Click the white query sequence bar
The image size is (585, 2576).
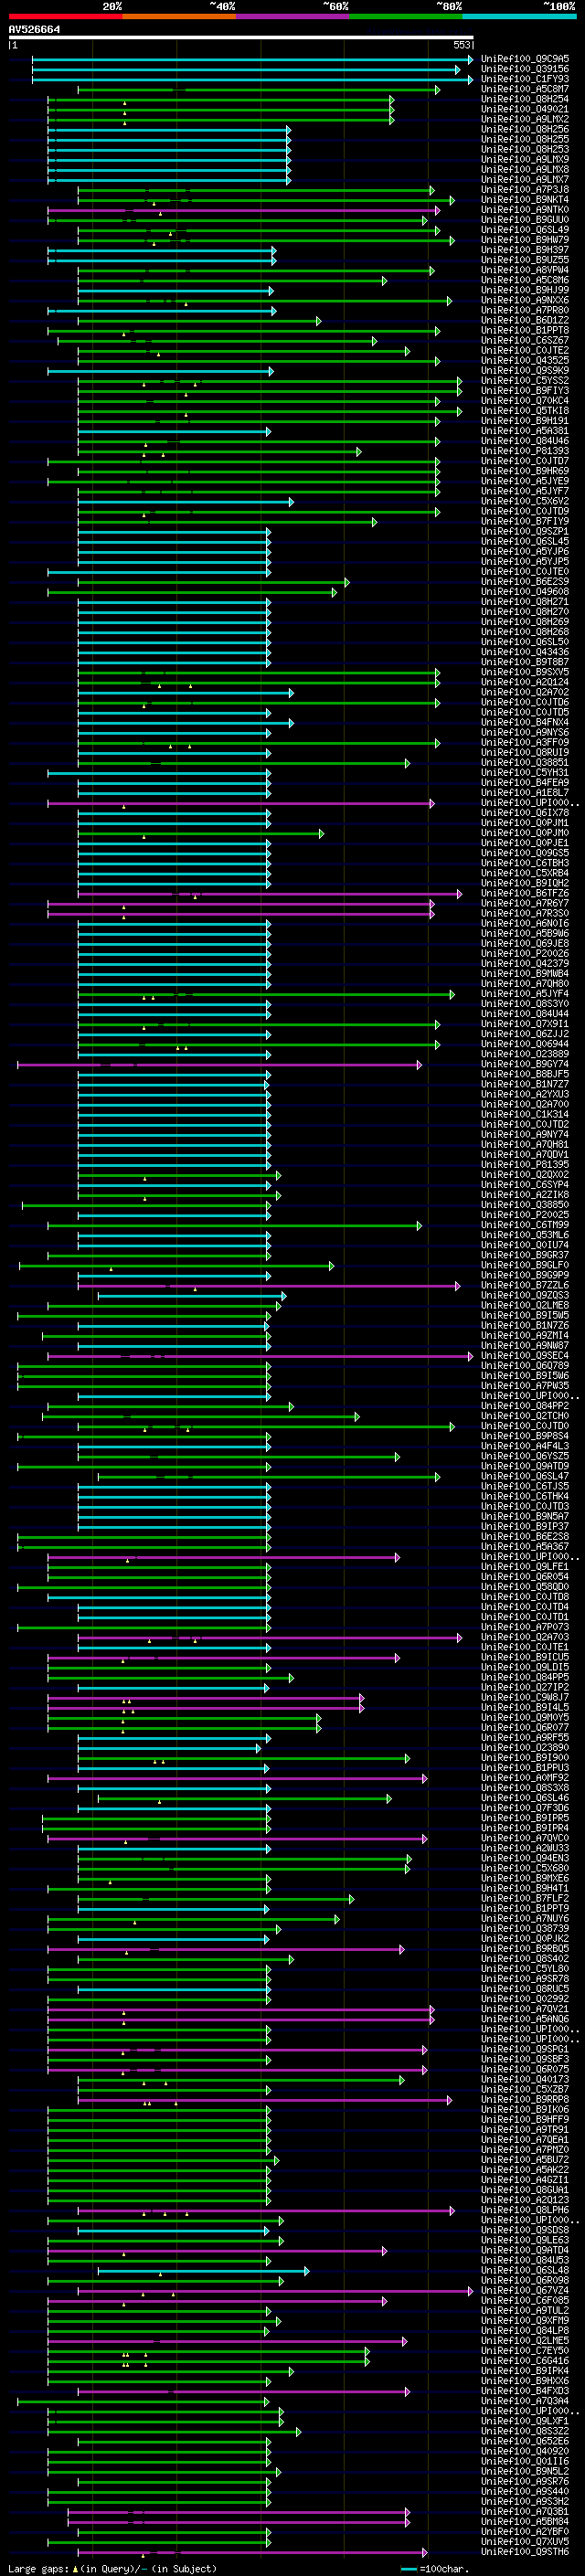[241, 37]
